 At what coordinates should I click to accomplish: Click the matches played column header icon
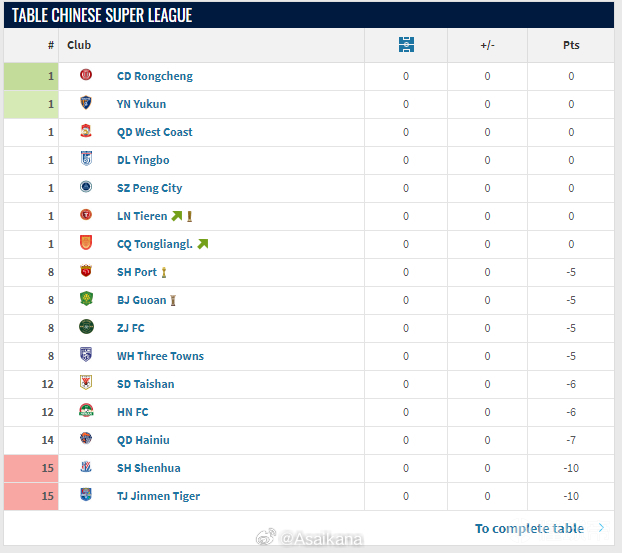click(406, 45)
